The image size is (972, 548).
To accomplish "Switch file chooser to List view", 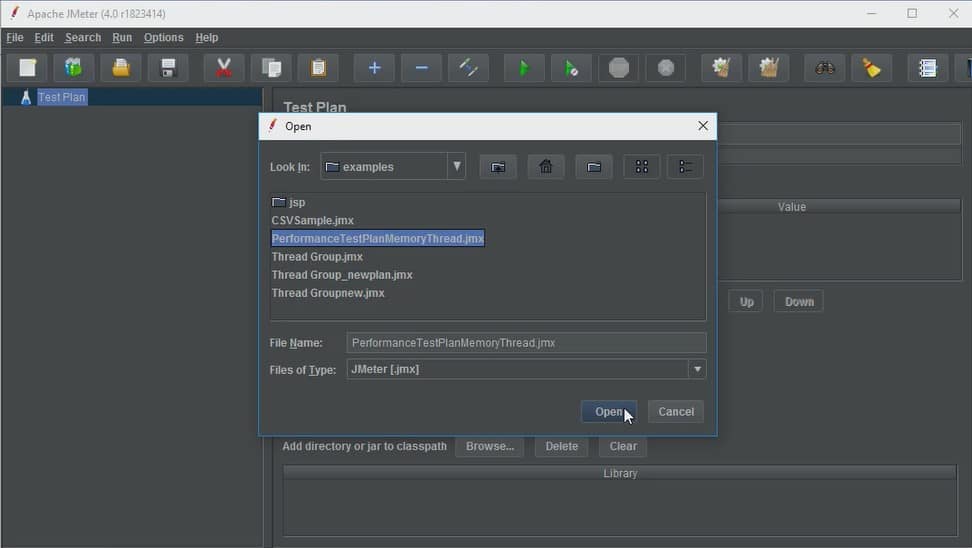I will (x=642, y=167).
